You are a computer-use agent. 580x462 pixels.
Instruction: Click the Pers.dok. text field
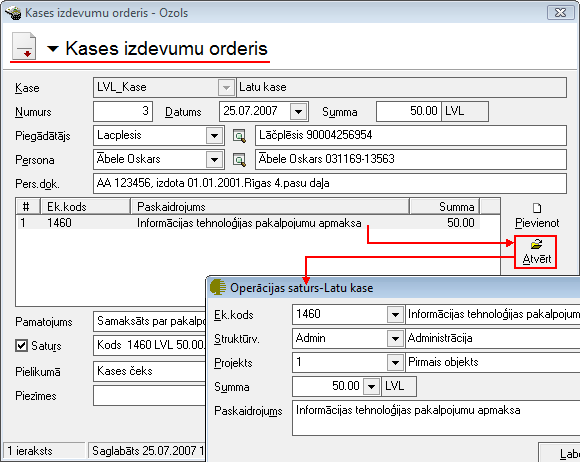click(330, 183)
